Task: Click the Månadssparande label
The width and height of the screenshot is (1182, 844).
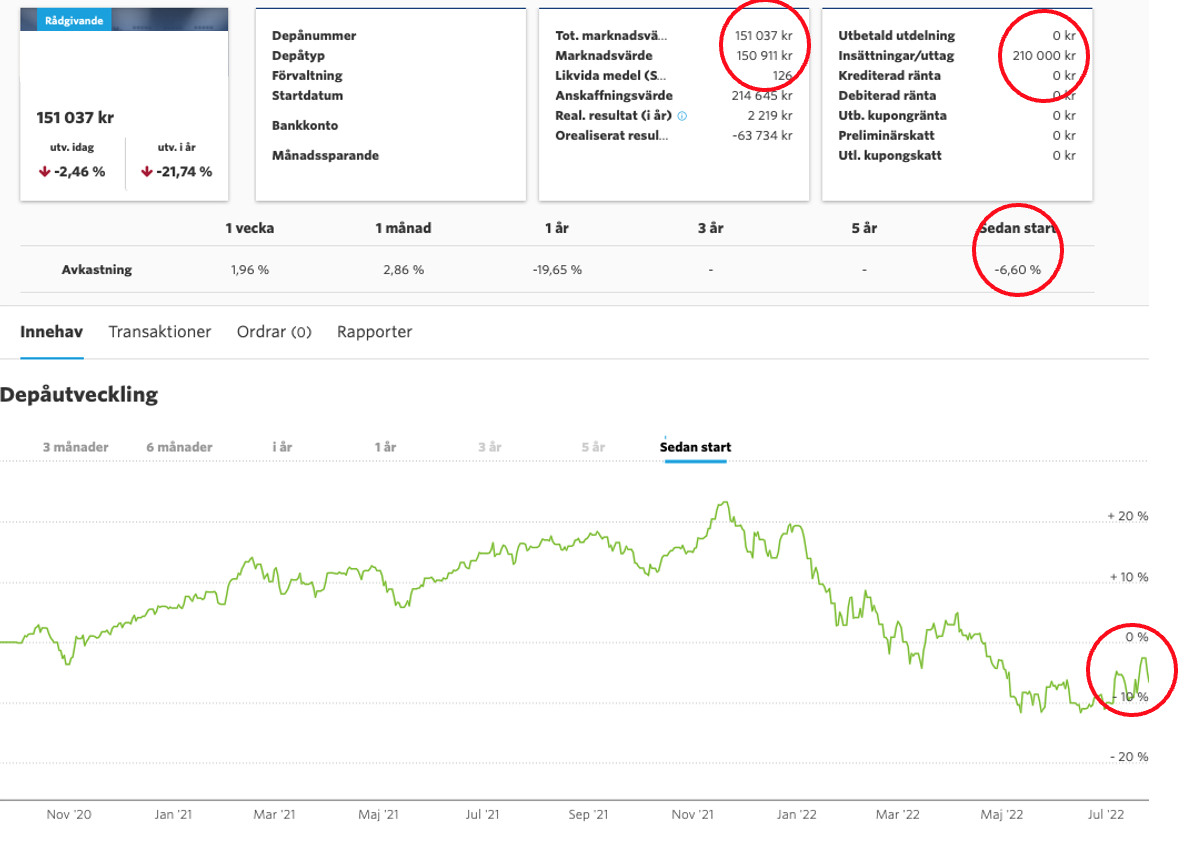Action: click(325, 156)
